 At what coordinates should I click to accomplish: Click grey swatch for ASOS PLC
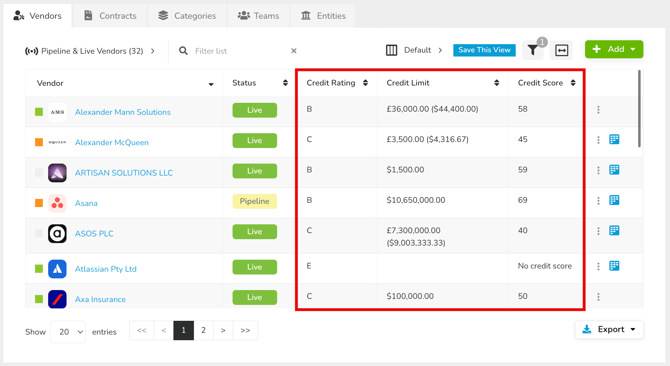click(39, 233)
